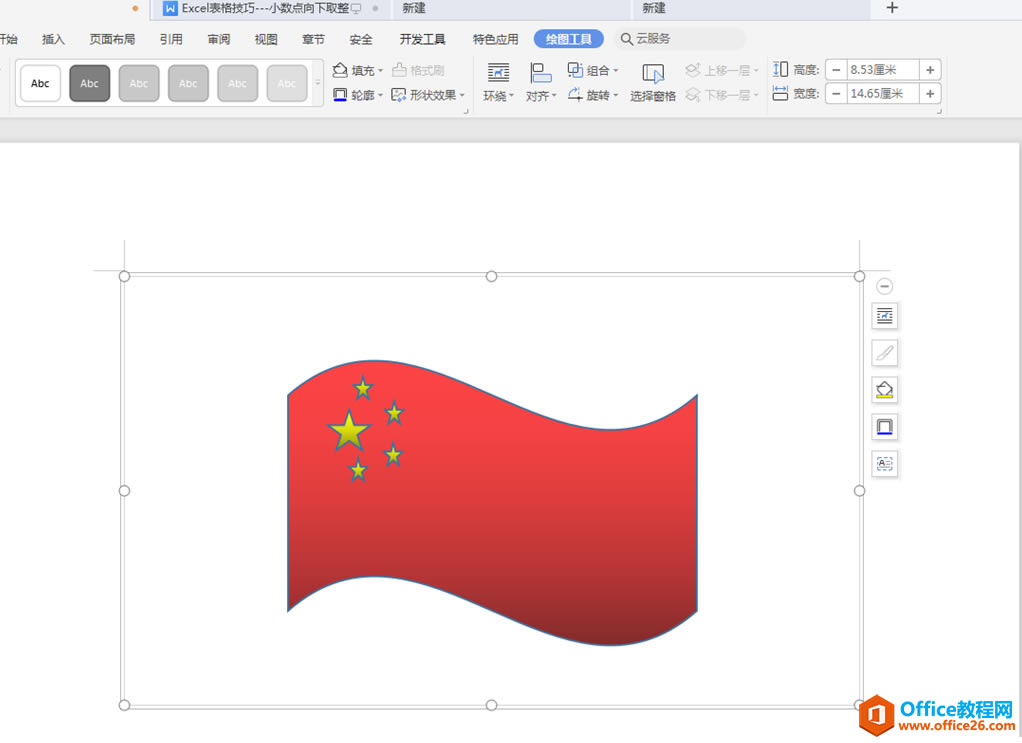The width and height of the screenshot is (1022, 743).
Task: Click the height field showing 8.53厘米
Action: coord(883,70)
